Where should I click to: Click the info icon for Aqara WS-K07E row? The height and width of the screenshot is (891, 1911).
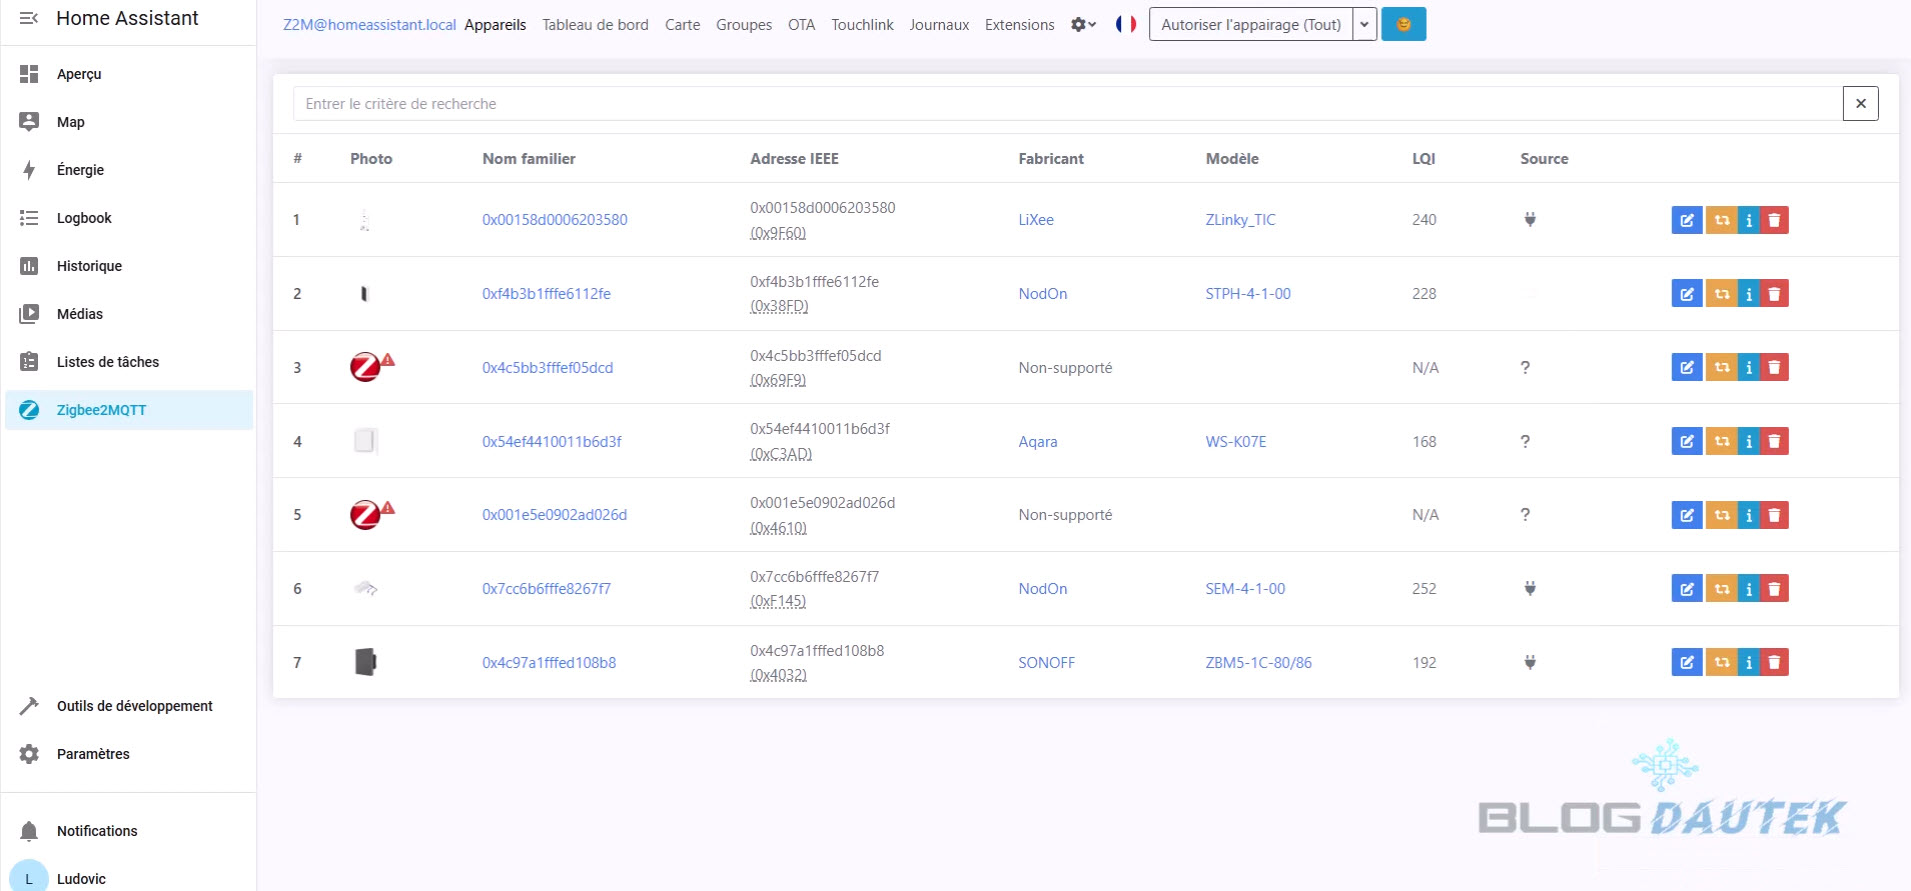[x=1748, y=441]
